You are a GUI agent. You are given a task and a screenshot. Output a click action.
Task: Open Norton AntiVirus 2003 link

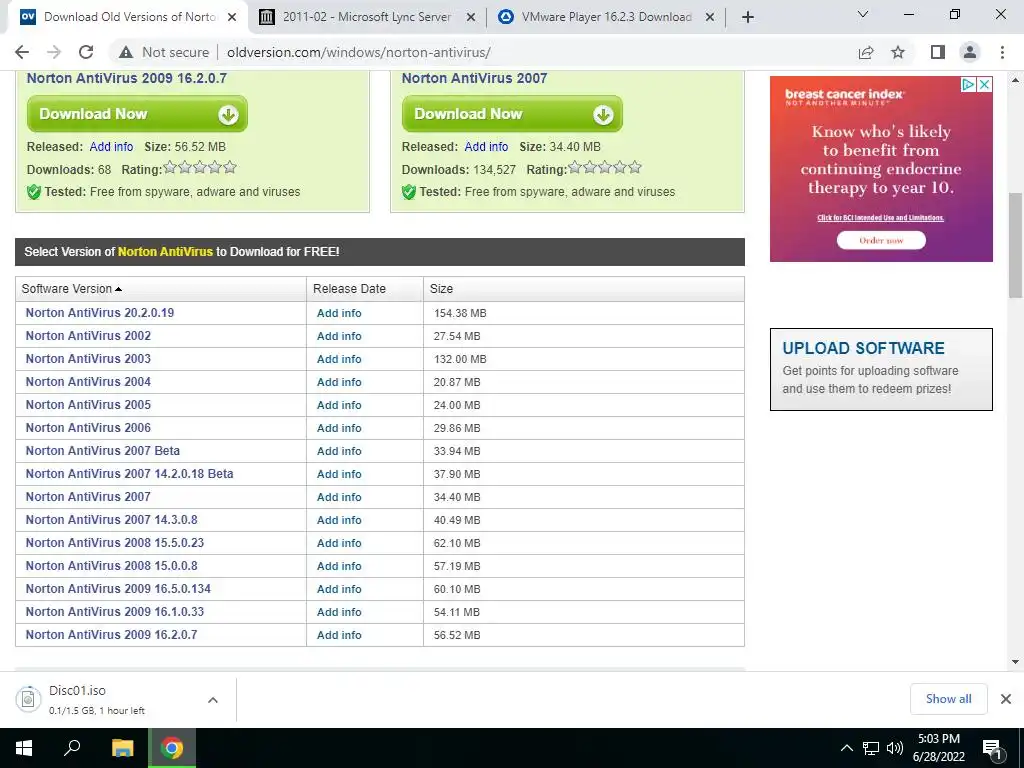tap(88, 359)
